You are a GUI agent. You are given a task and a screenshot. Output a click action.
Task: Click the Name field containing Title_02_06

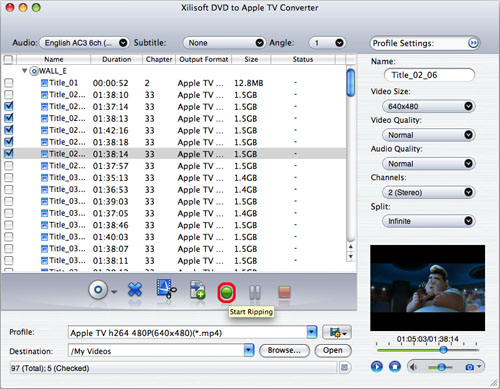coord(429,75)
